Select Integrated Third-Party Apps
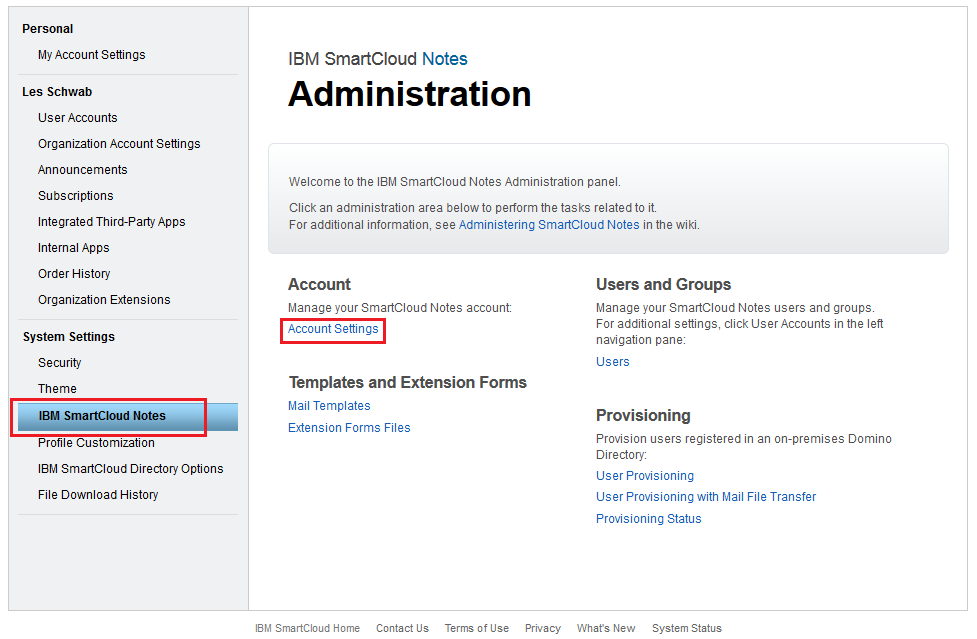 pyautogui.click(x=111, y=222)
